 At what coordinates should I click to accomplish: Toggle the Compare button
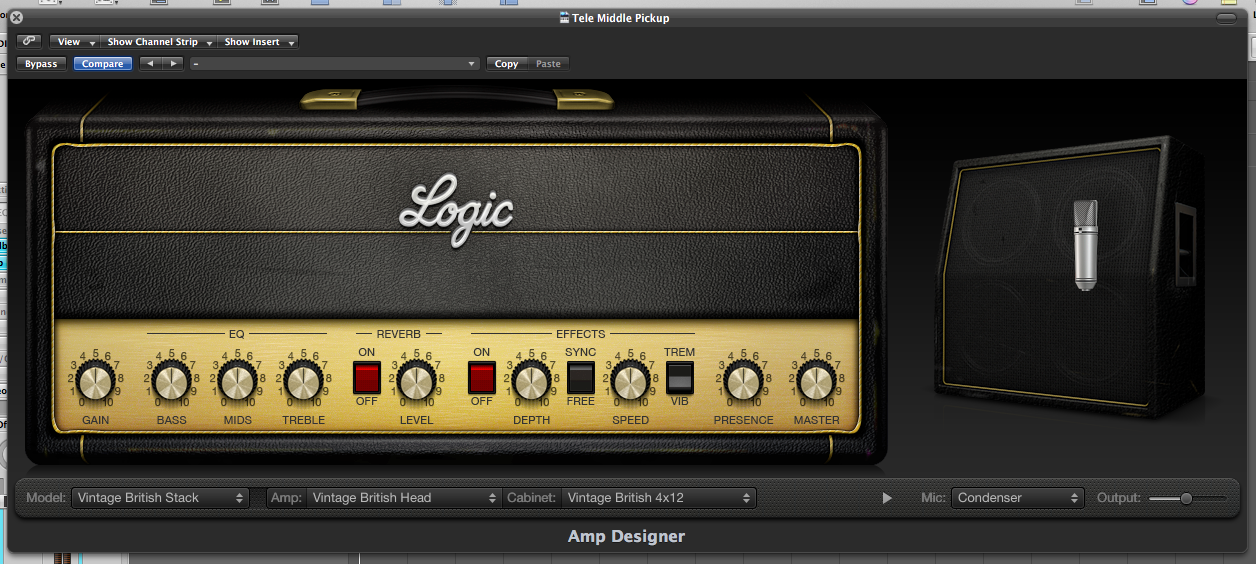[x=103, y=64]
